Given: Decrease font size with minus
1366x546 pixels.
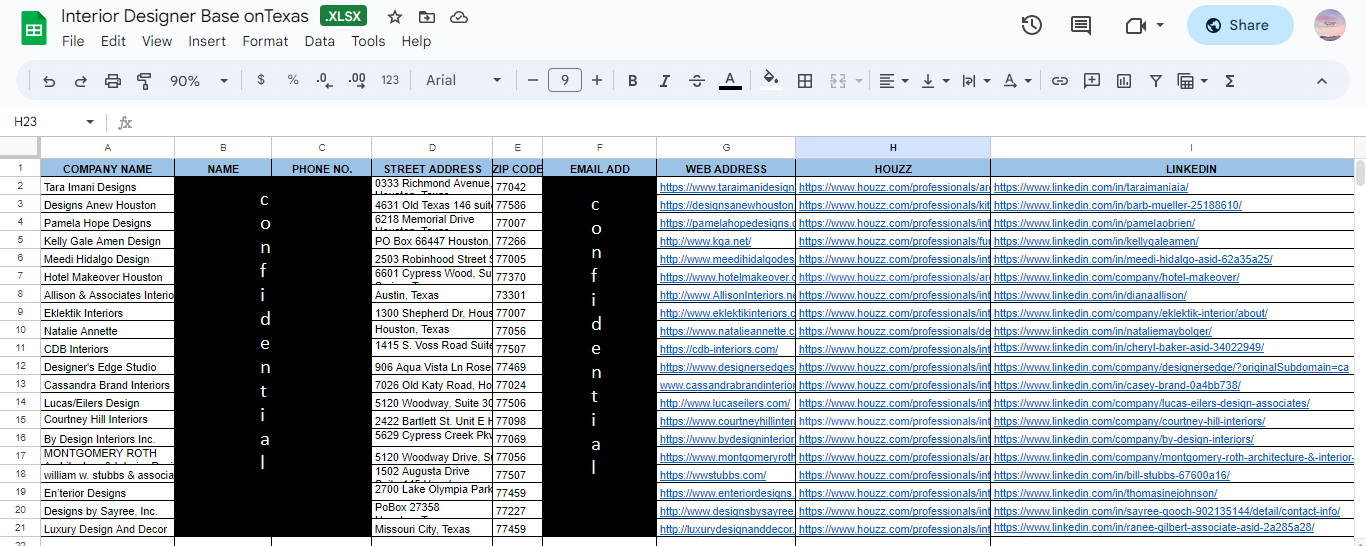Looking at the screenshot, I should click(x=533, y=81).
